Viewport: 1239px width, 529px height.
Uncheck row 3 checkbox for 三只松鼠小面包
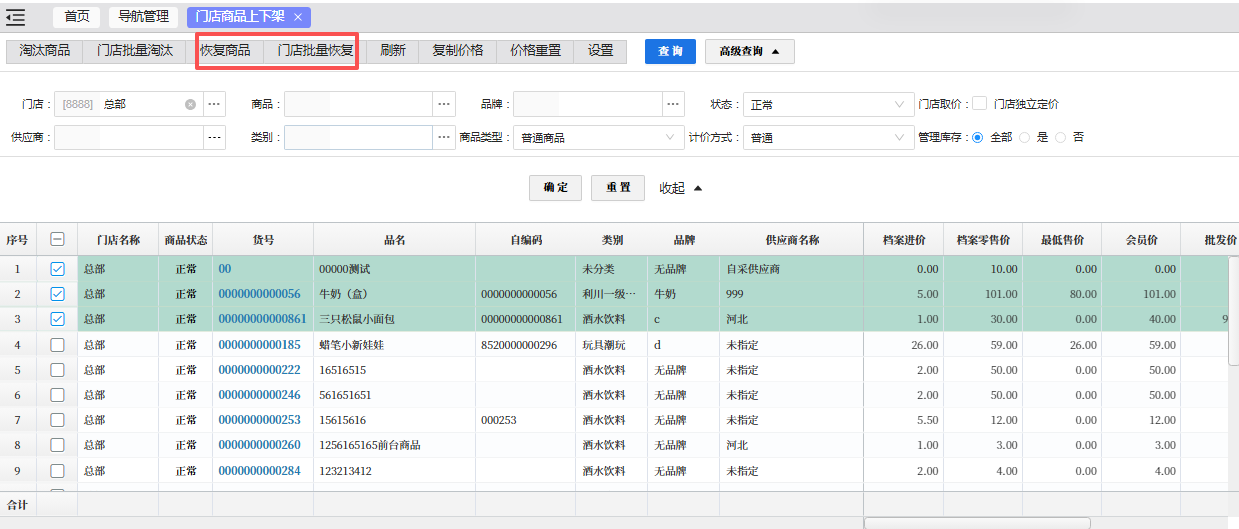tap(57, 319)
